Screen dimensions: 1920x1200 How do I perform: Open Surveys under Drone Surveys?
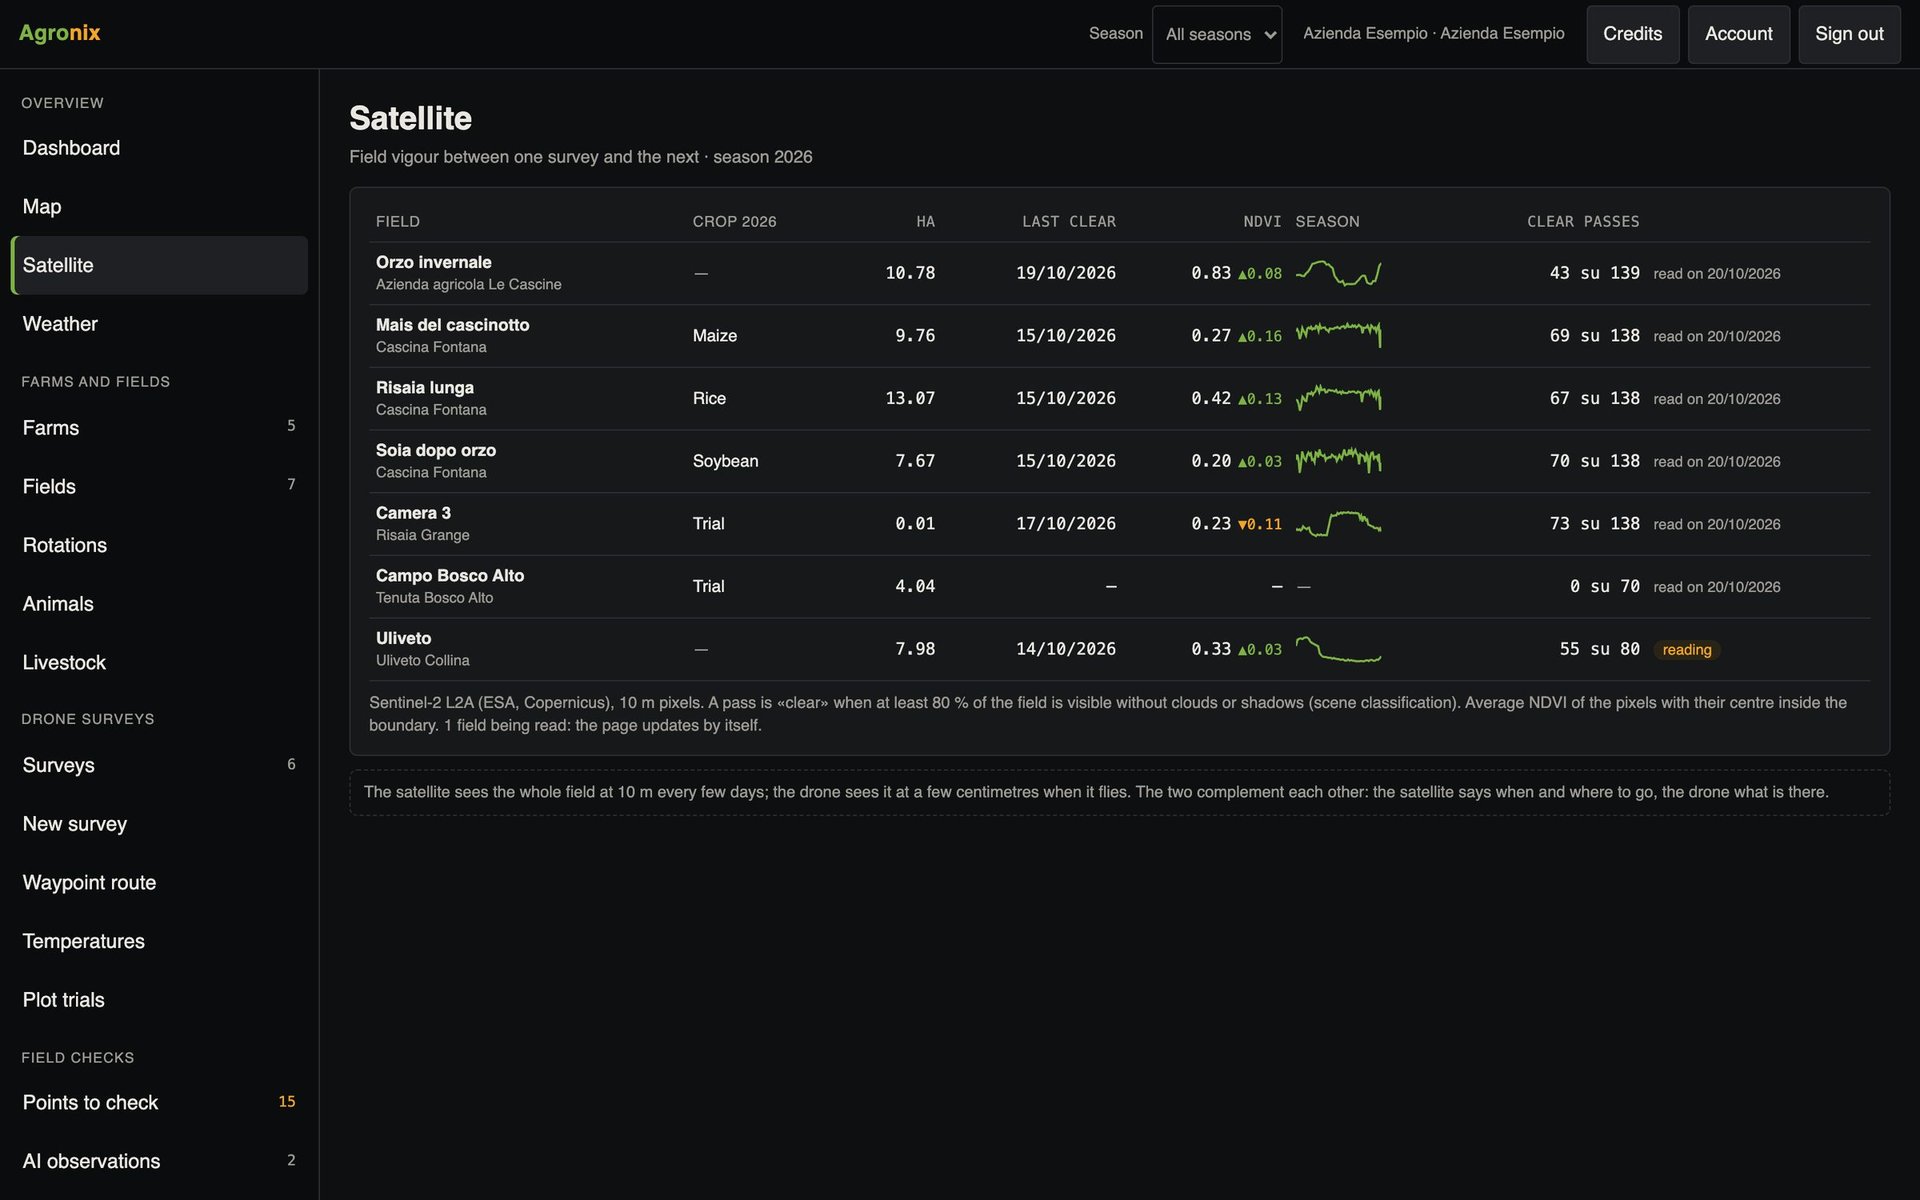pos(159,766)
